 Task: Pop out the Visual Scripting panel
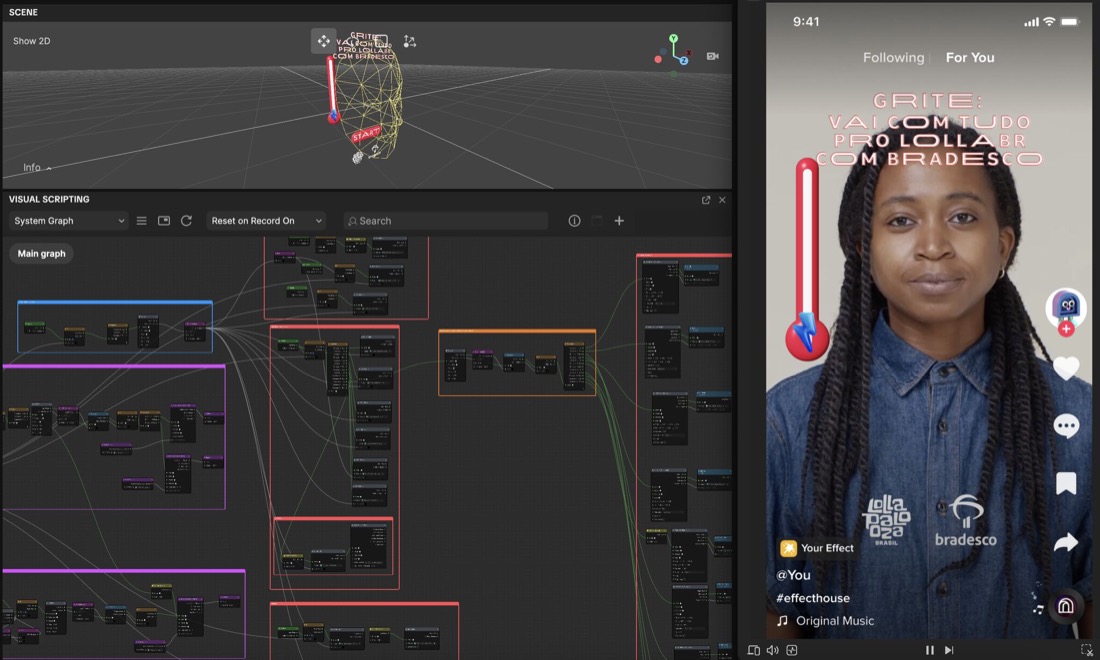(x=706, y=200)
